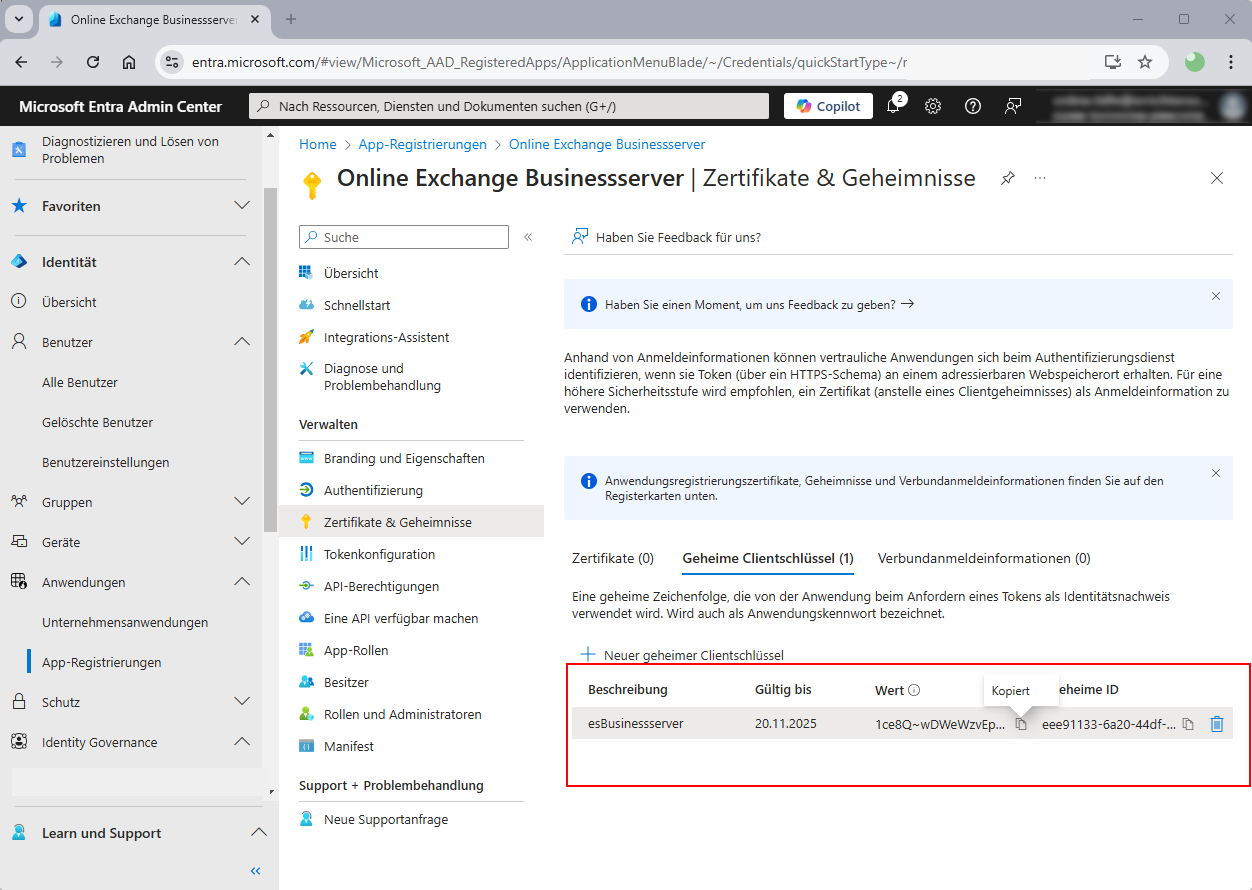Click the help question mark icon

[x=972, y=106]
